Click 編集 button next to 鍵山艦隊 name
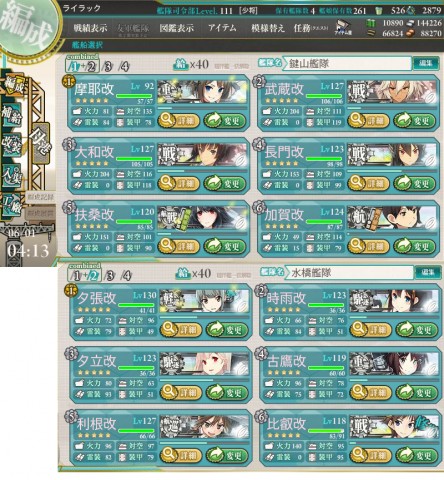The height and width of the screenshot is (480, 444). point(425,63)
